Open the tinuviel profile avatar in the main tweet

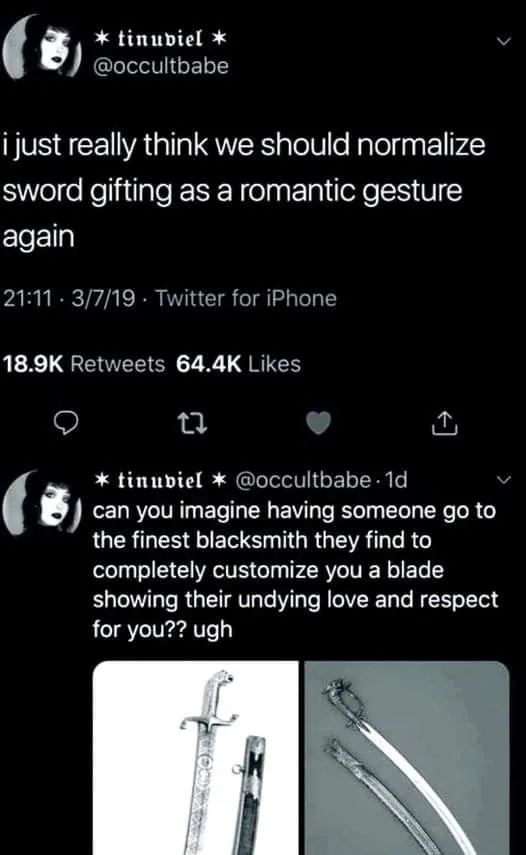click(43, 47)
